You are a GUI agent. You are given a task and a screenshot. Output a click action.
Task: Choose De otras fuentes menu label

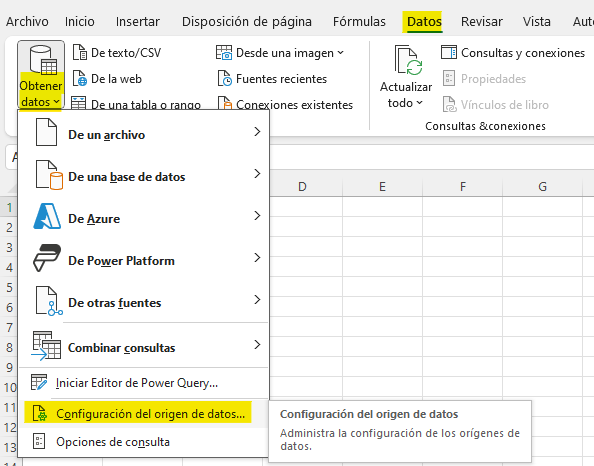114,303
